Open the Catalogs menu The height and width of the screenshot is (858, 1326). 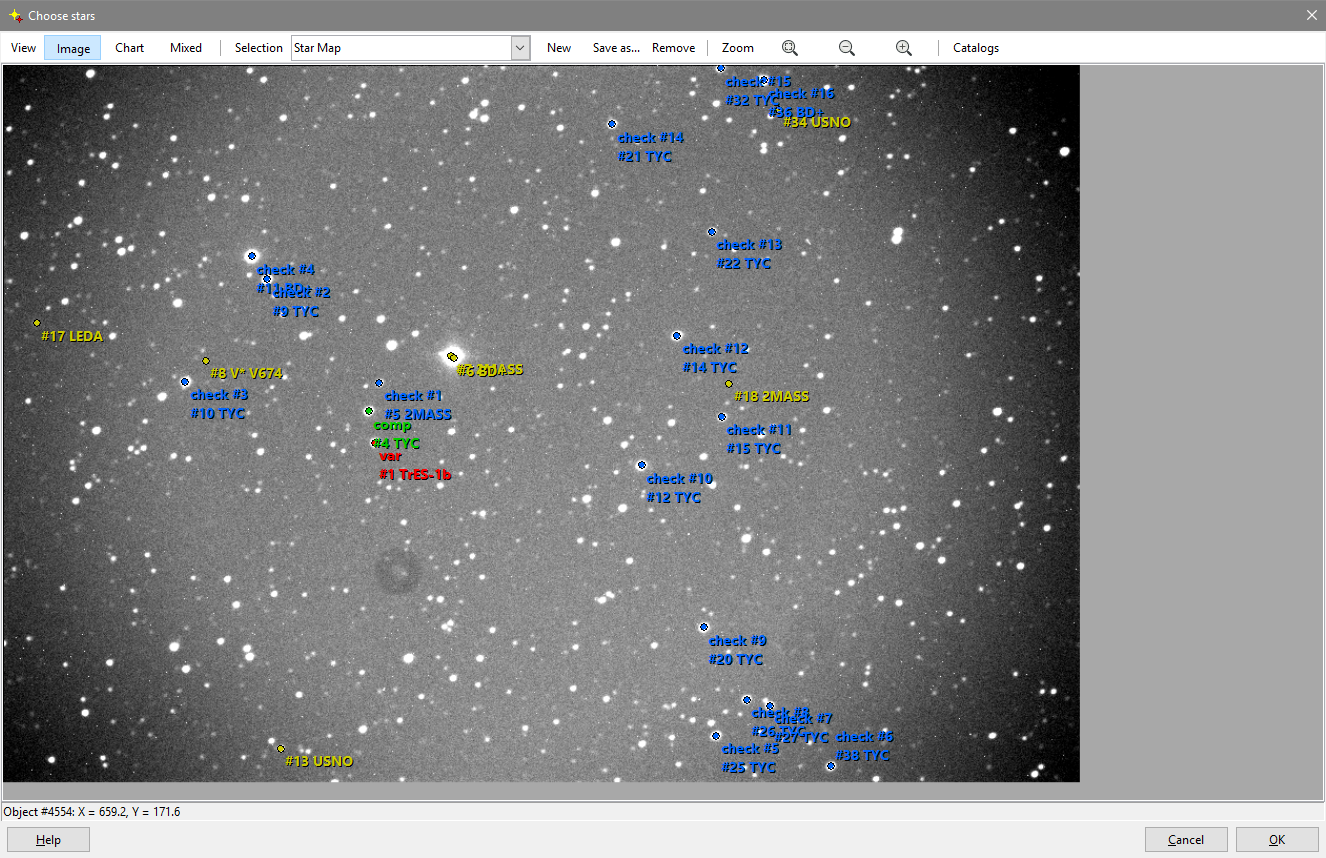976,48
